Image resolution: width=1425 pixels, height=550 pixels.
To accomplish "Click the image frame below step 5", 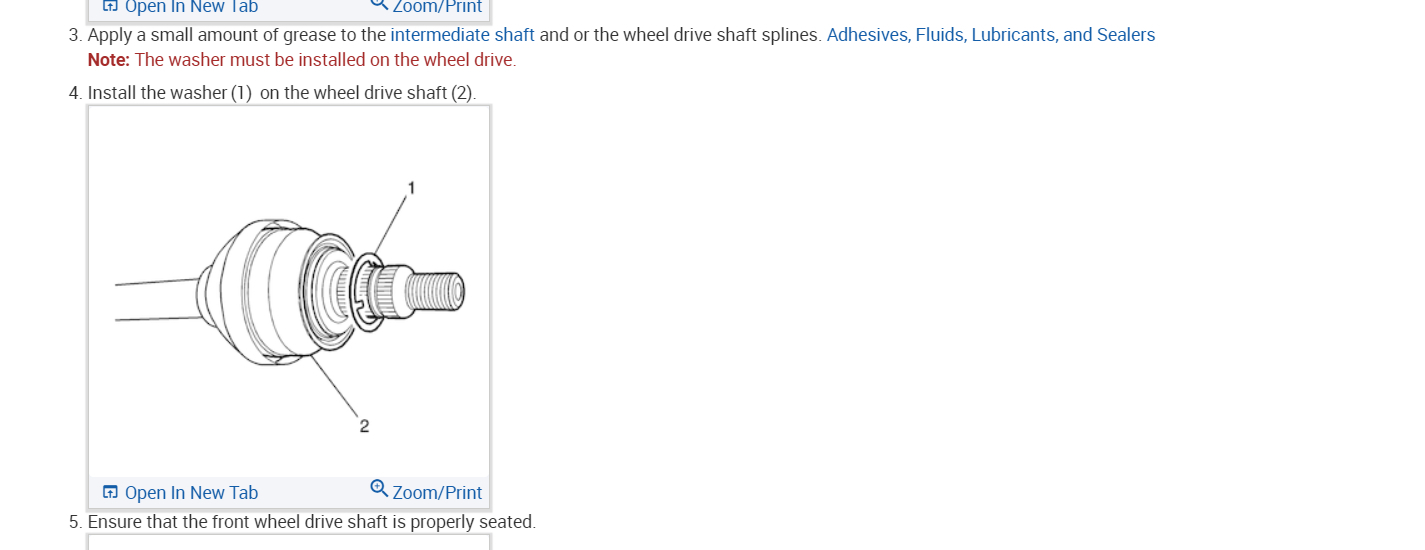I will (x=289, y=542).
